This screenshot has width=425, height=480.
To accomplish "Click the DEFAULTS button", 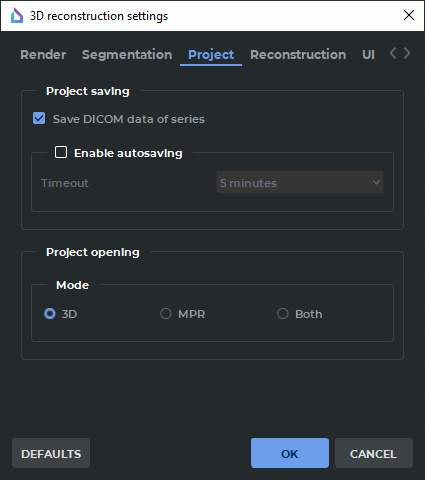I will click(x=51, y=453).
